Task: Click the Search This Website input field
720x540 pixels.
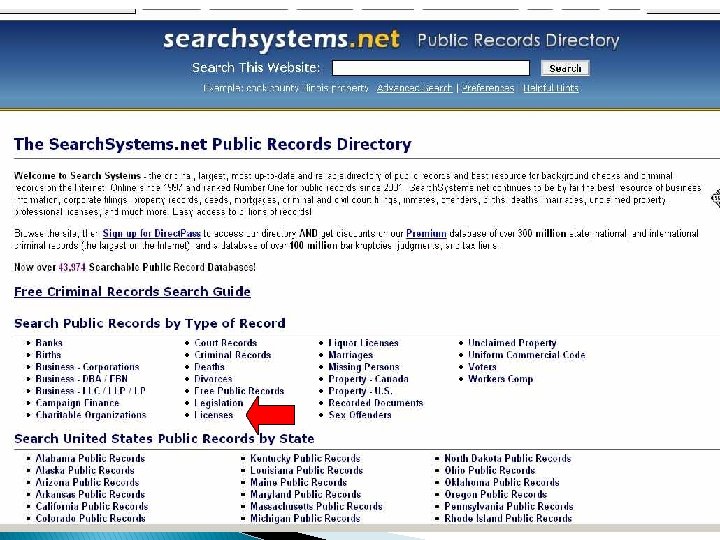Action: 431,68
